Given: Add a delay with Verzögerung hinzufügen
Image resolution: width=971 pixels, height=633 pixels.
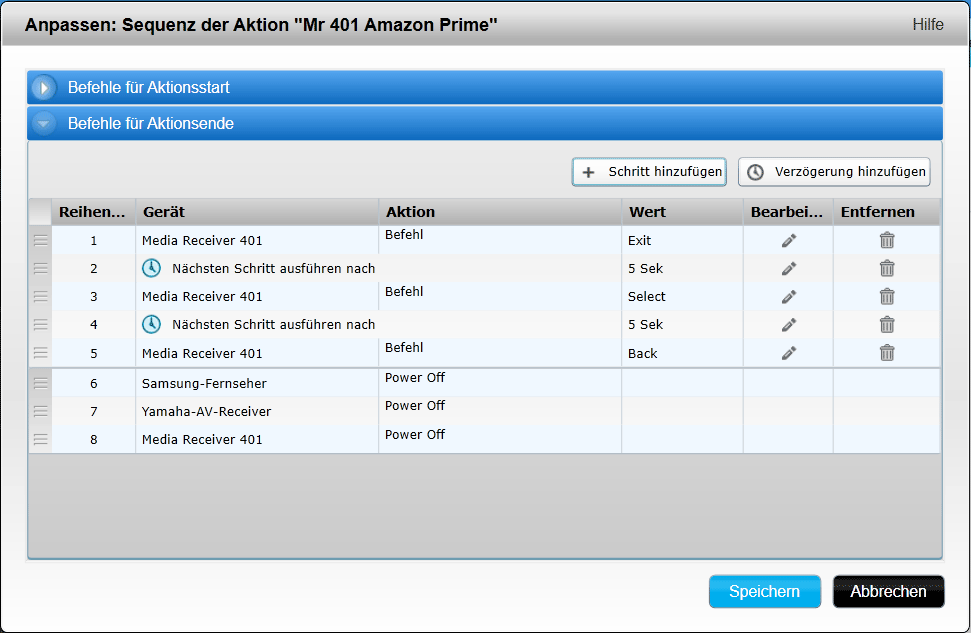Looking at the screenshot, I should point(834,172).
